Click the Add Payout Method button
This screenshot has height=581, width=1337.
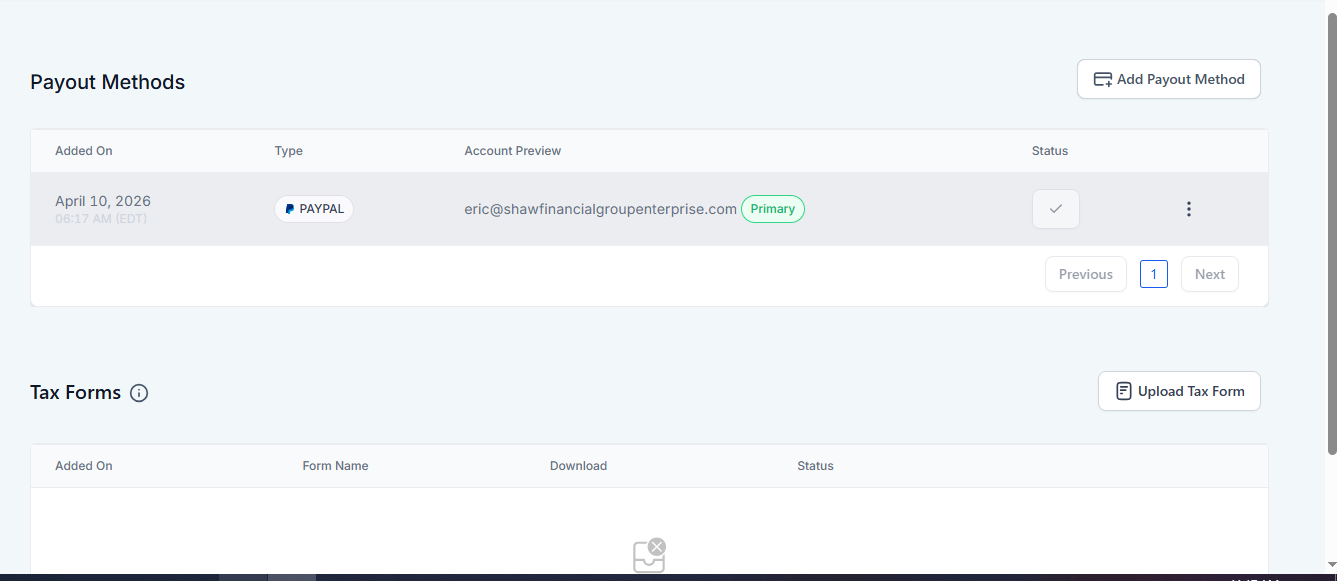coord(1168,78)
